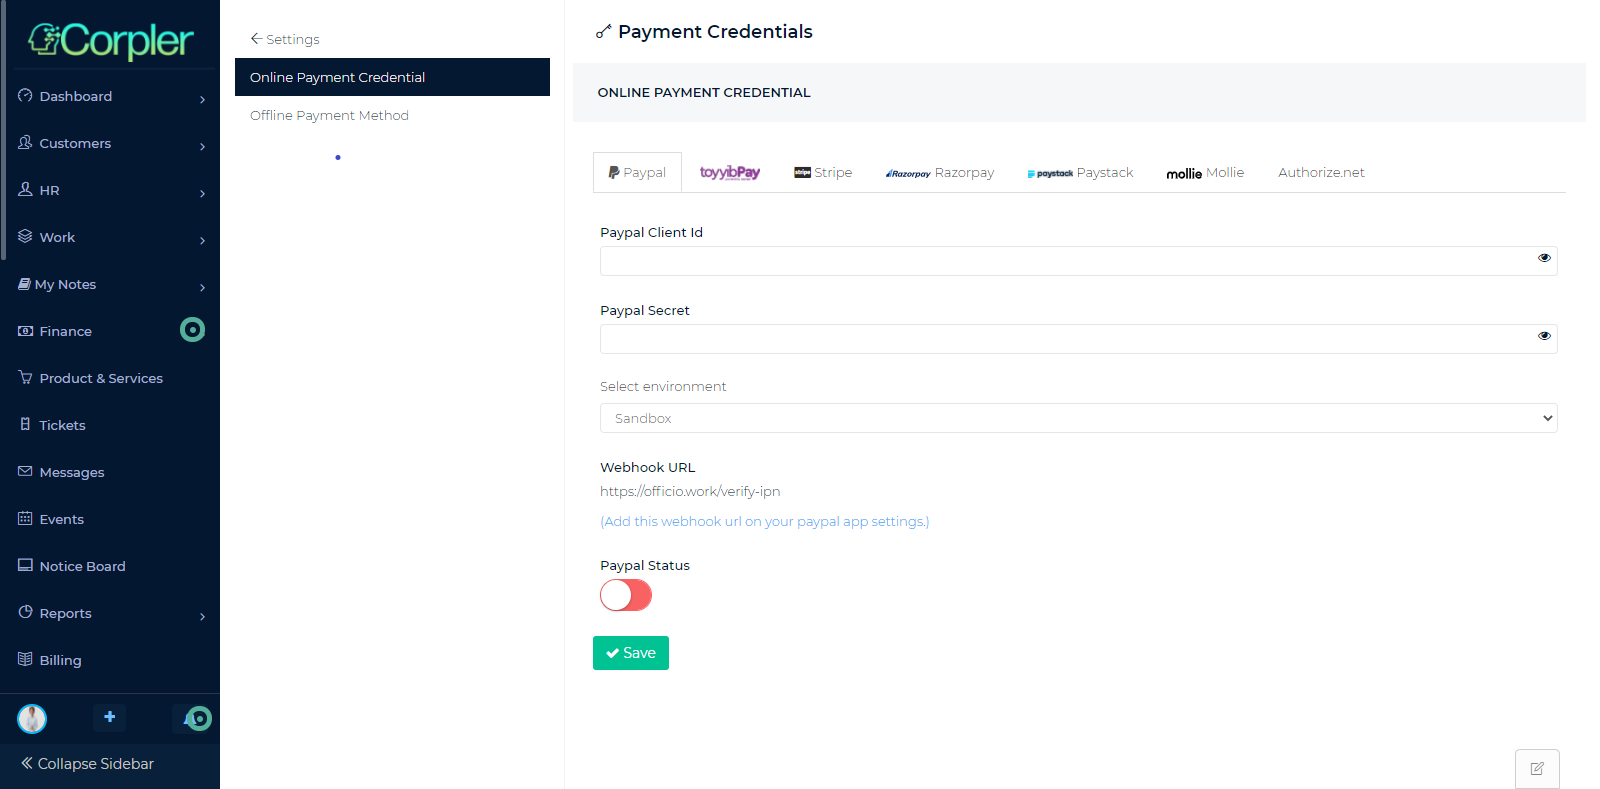This screenshot has height=789, width=1600.
Task: Click the Tickets icon
Action: [24, 424]
